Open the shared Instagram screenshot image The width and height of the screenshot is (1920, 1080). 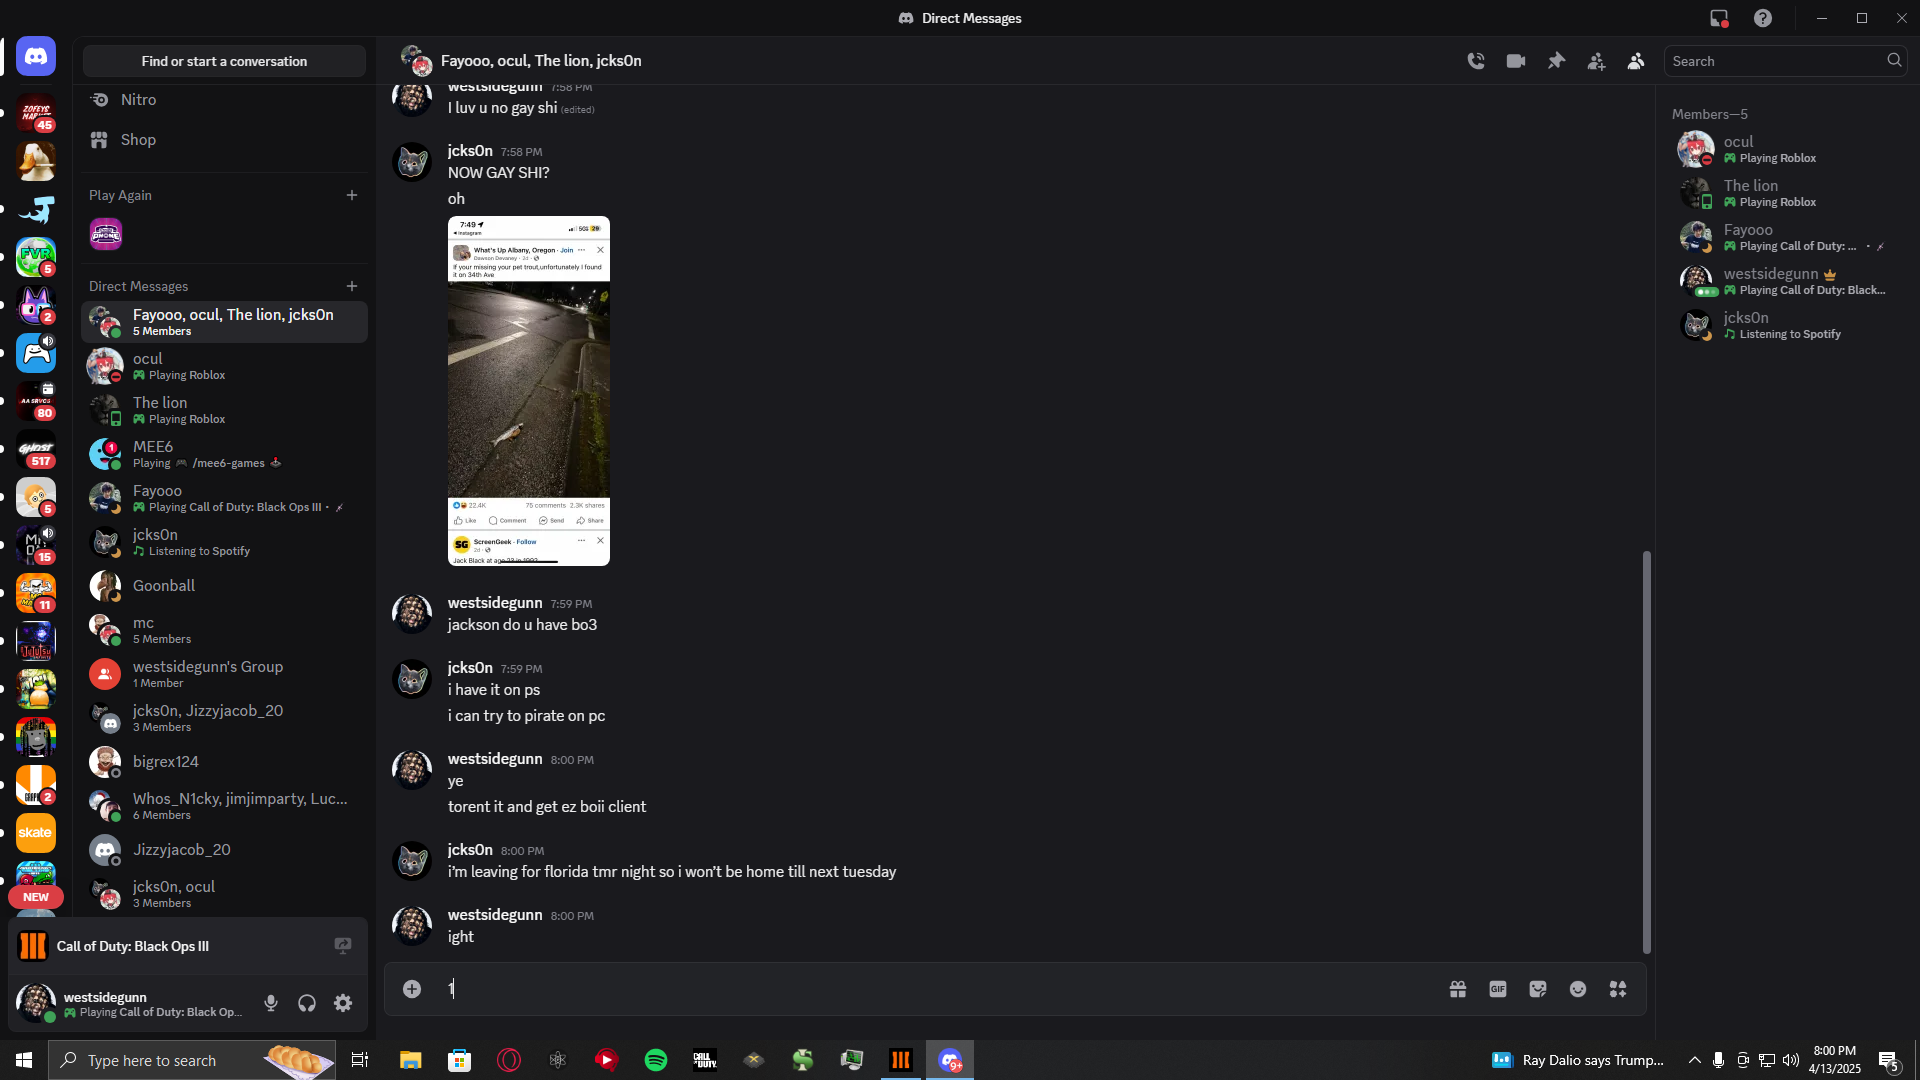tap(528, 390)
